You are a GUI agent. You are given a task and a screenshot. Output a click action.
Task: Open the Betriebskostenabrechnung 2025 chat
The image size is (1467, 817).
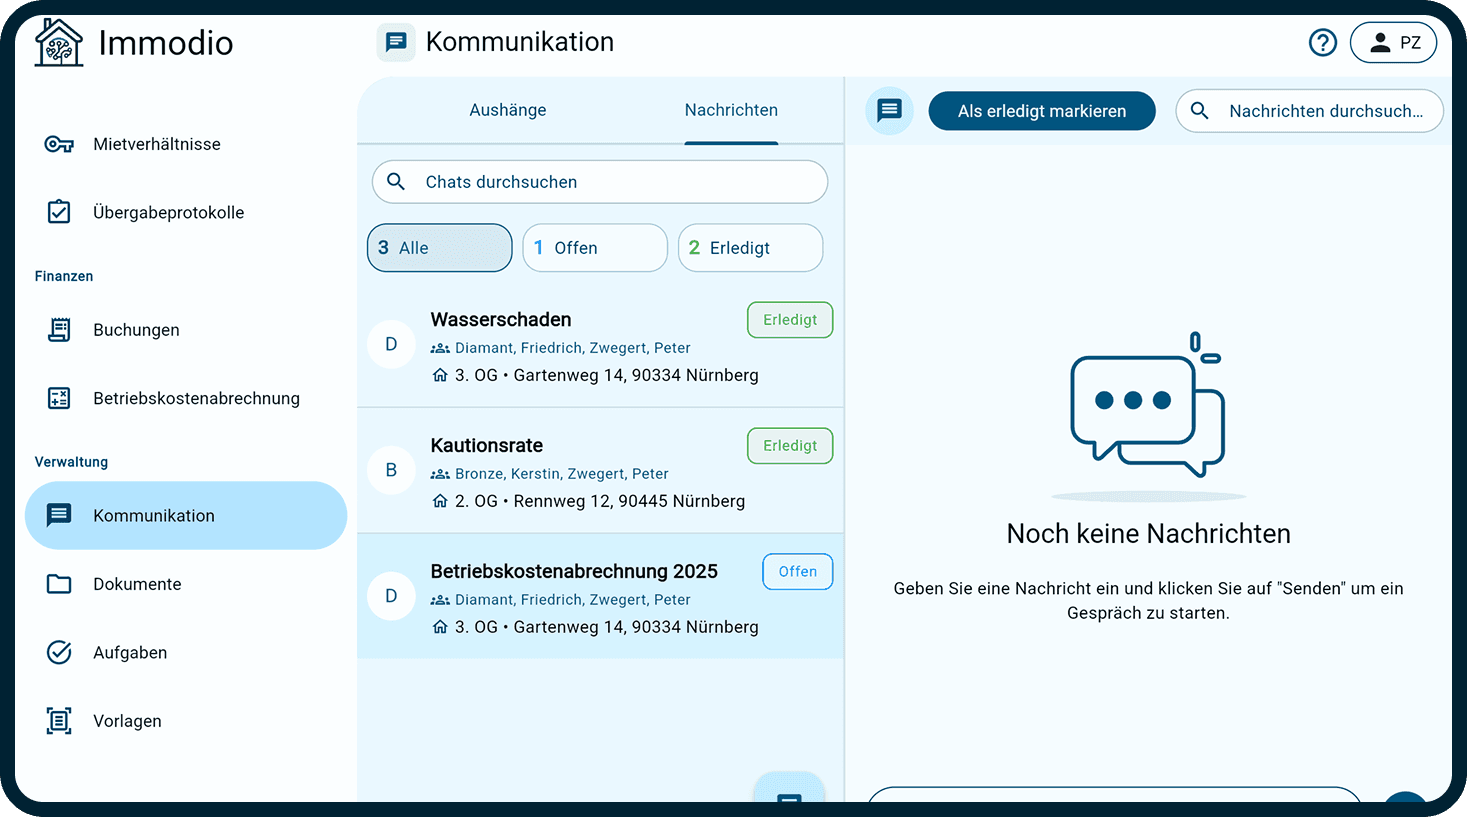click(600, 597)
